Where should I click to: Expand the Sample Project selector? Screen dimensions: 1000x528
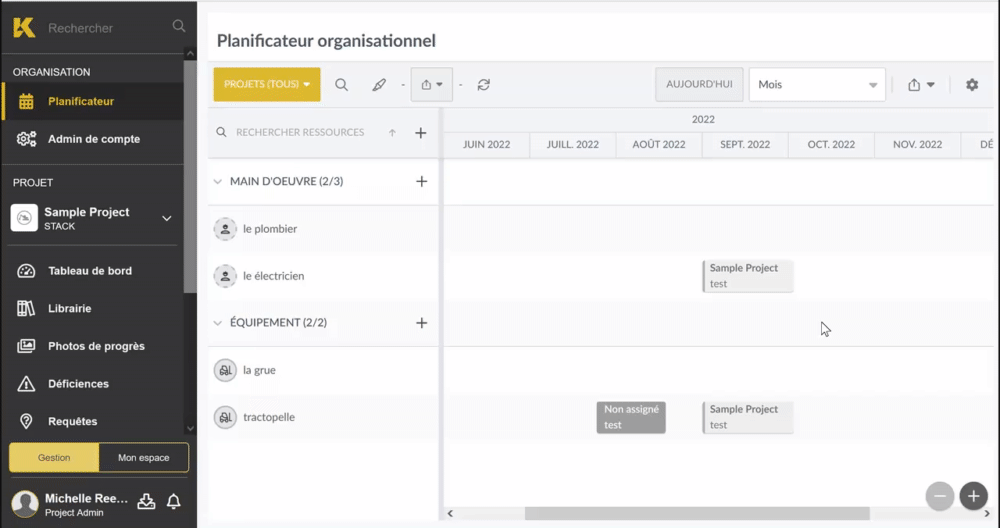(166, 219)
